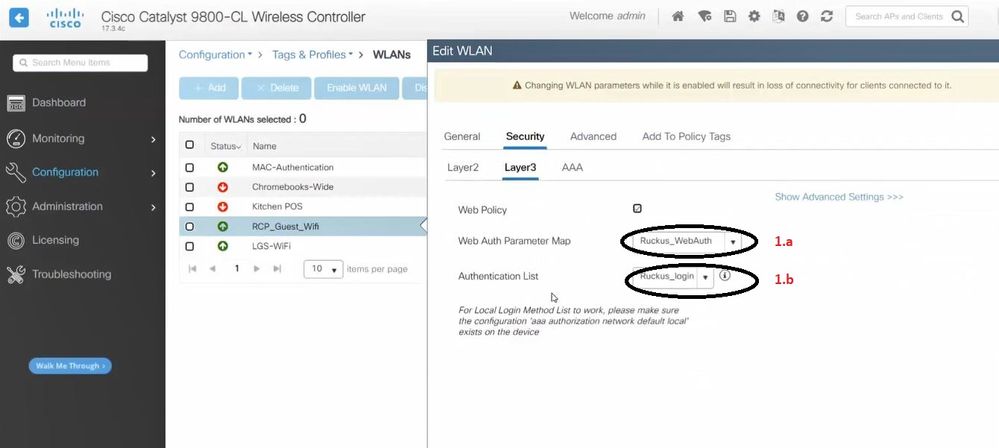Screen dimensions: 999x448
Task: Select the LGS-WiFi row checkbox
Action: (x=190, y=245)
